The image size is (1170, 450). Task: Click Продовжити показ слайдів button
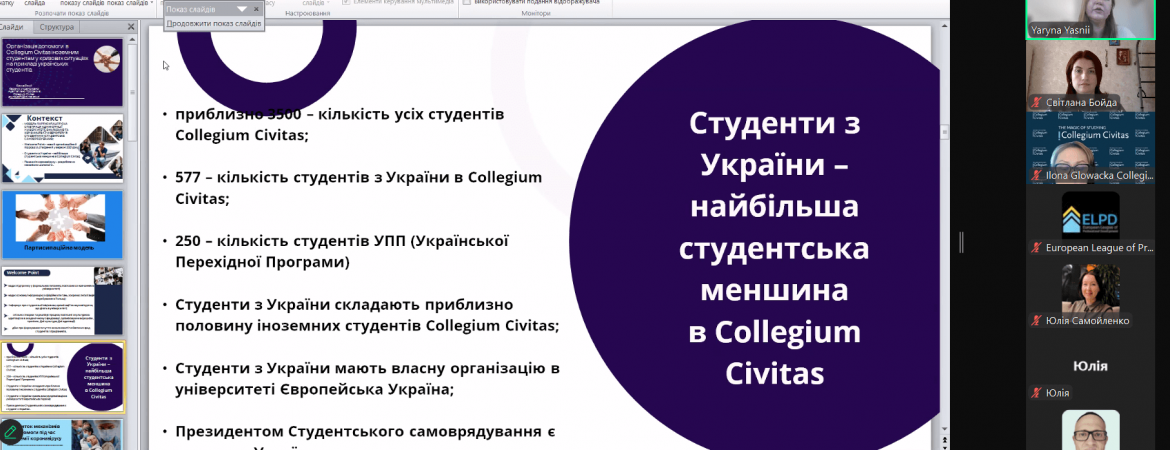tap(214, 24)
